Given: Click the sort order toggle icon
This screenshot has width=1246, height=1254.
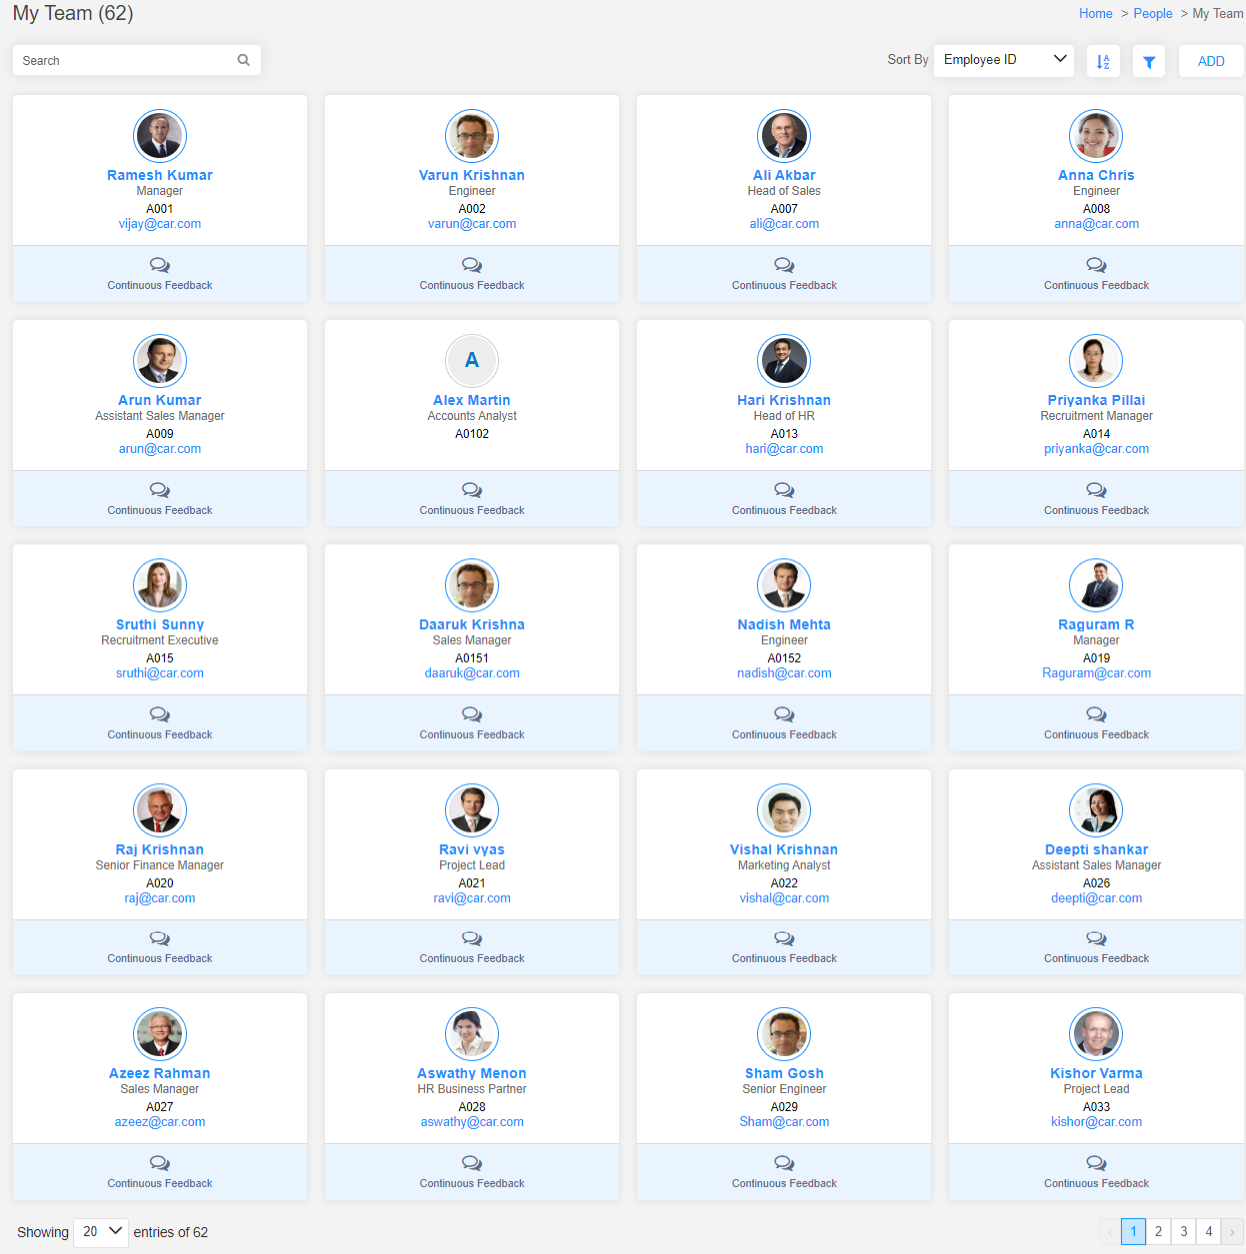Looking at the screenshot, I should [x=1103, y=61].
